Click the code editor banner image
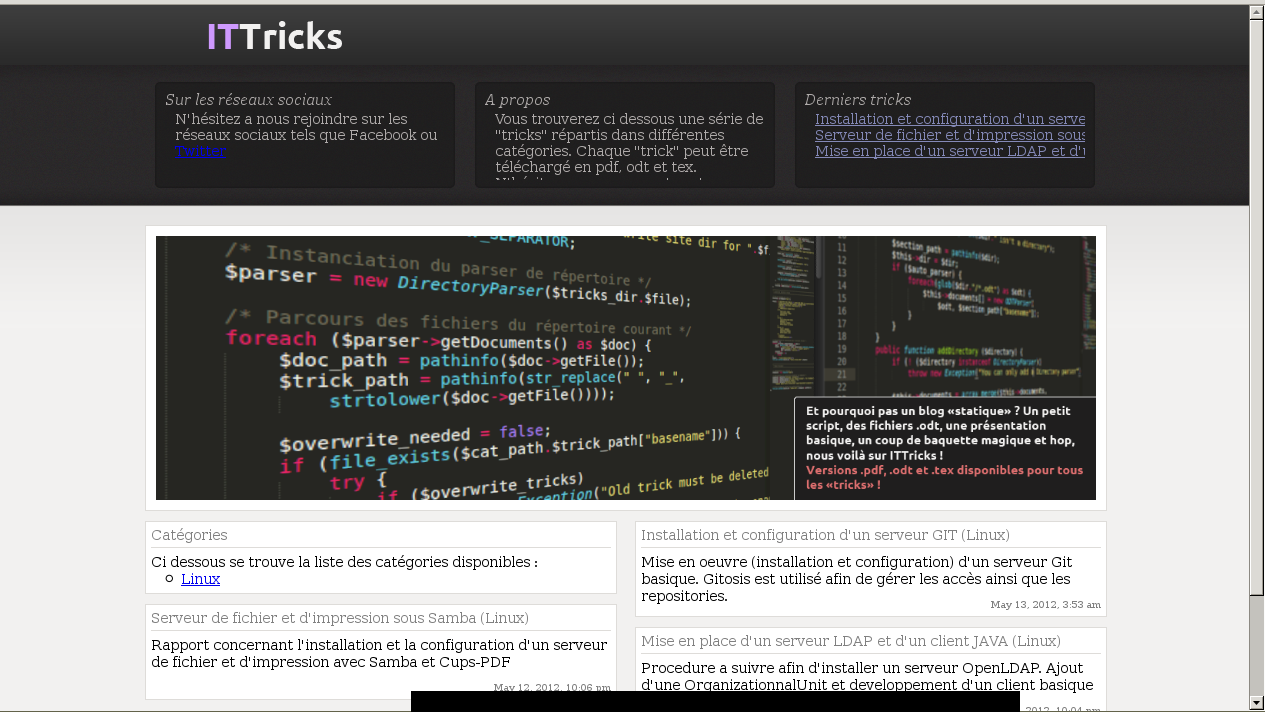Screen dimensions: 1265x712 tap(626, 368)
